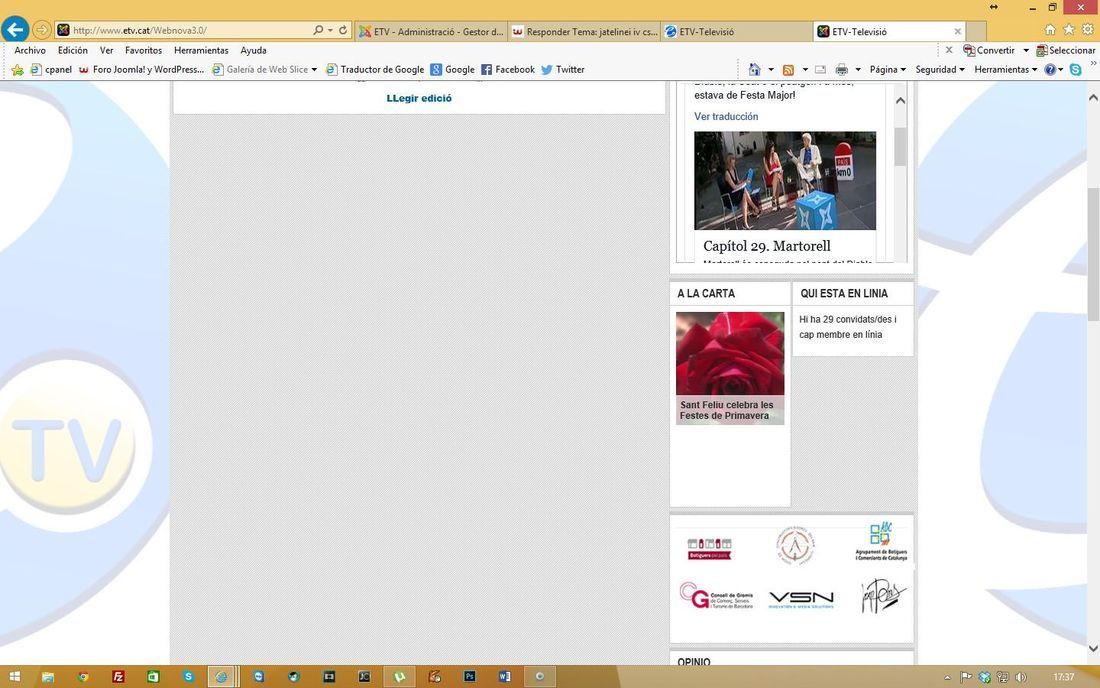Open the Favoritos menu
The height and width of the screenshot is (688, 1100).
point(143,50)
